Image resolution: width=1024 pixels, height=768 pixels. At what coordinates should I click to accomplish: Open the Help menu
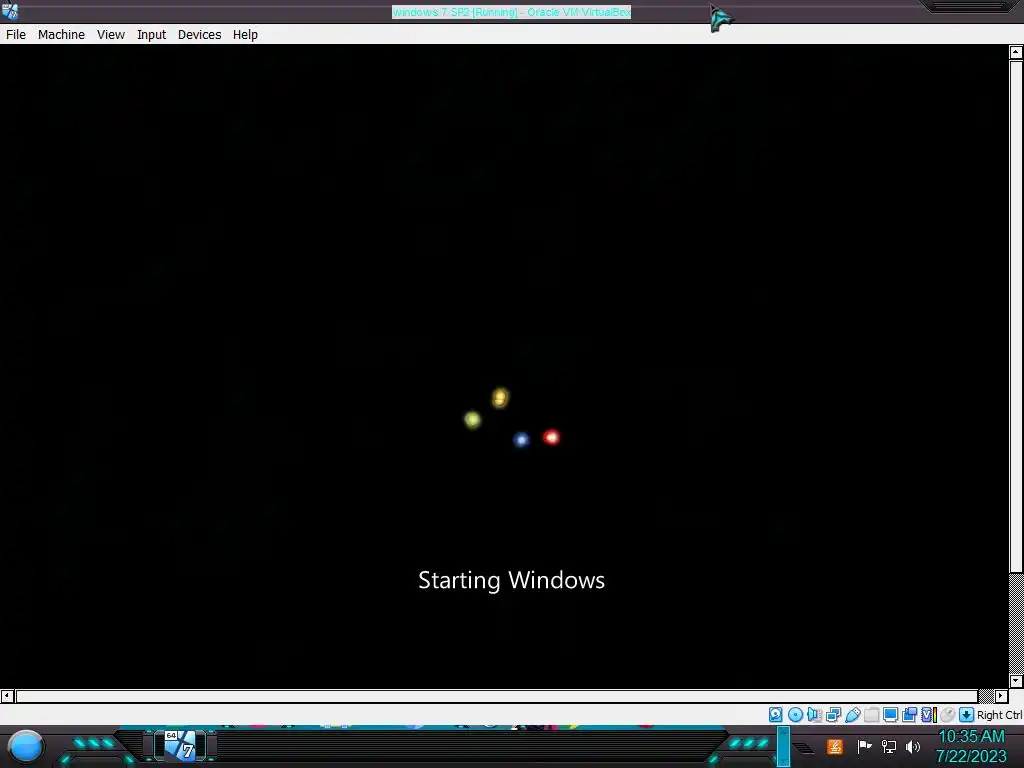(246, 35)
